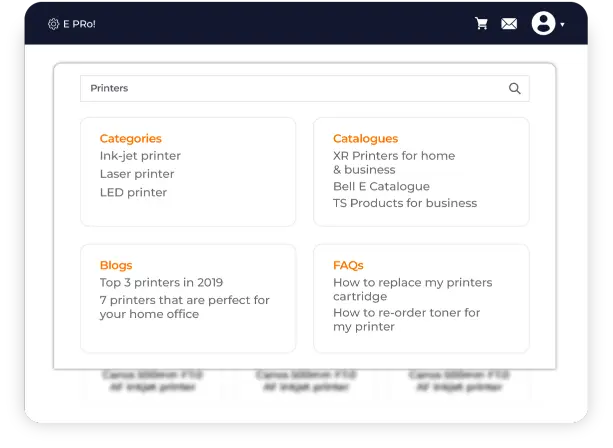Click the search magnifier icon
This screenshot has width=613, height=448.
tap(515, 88)
